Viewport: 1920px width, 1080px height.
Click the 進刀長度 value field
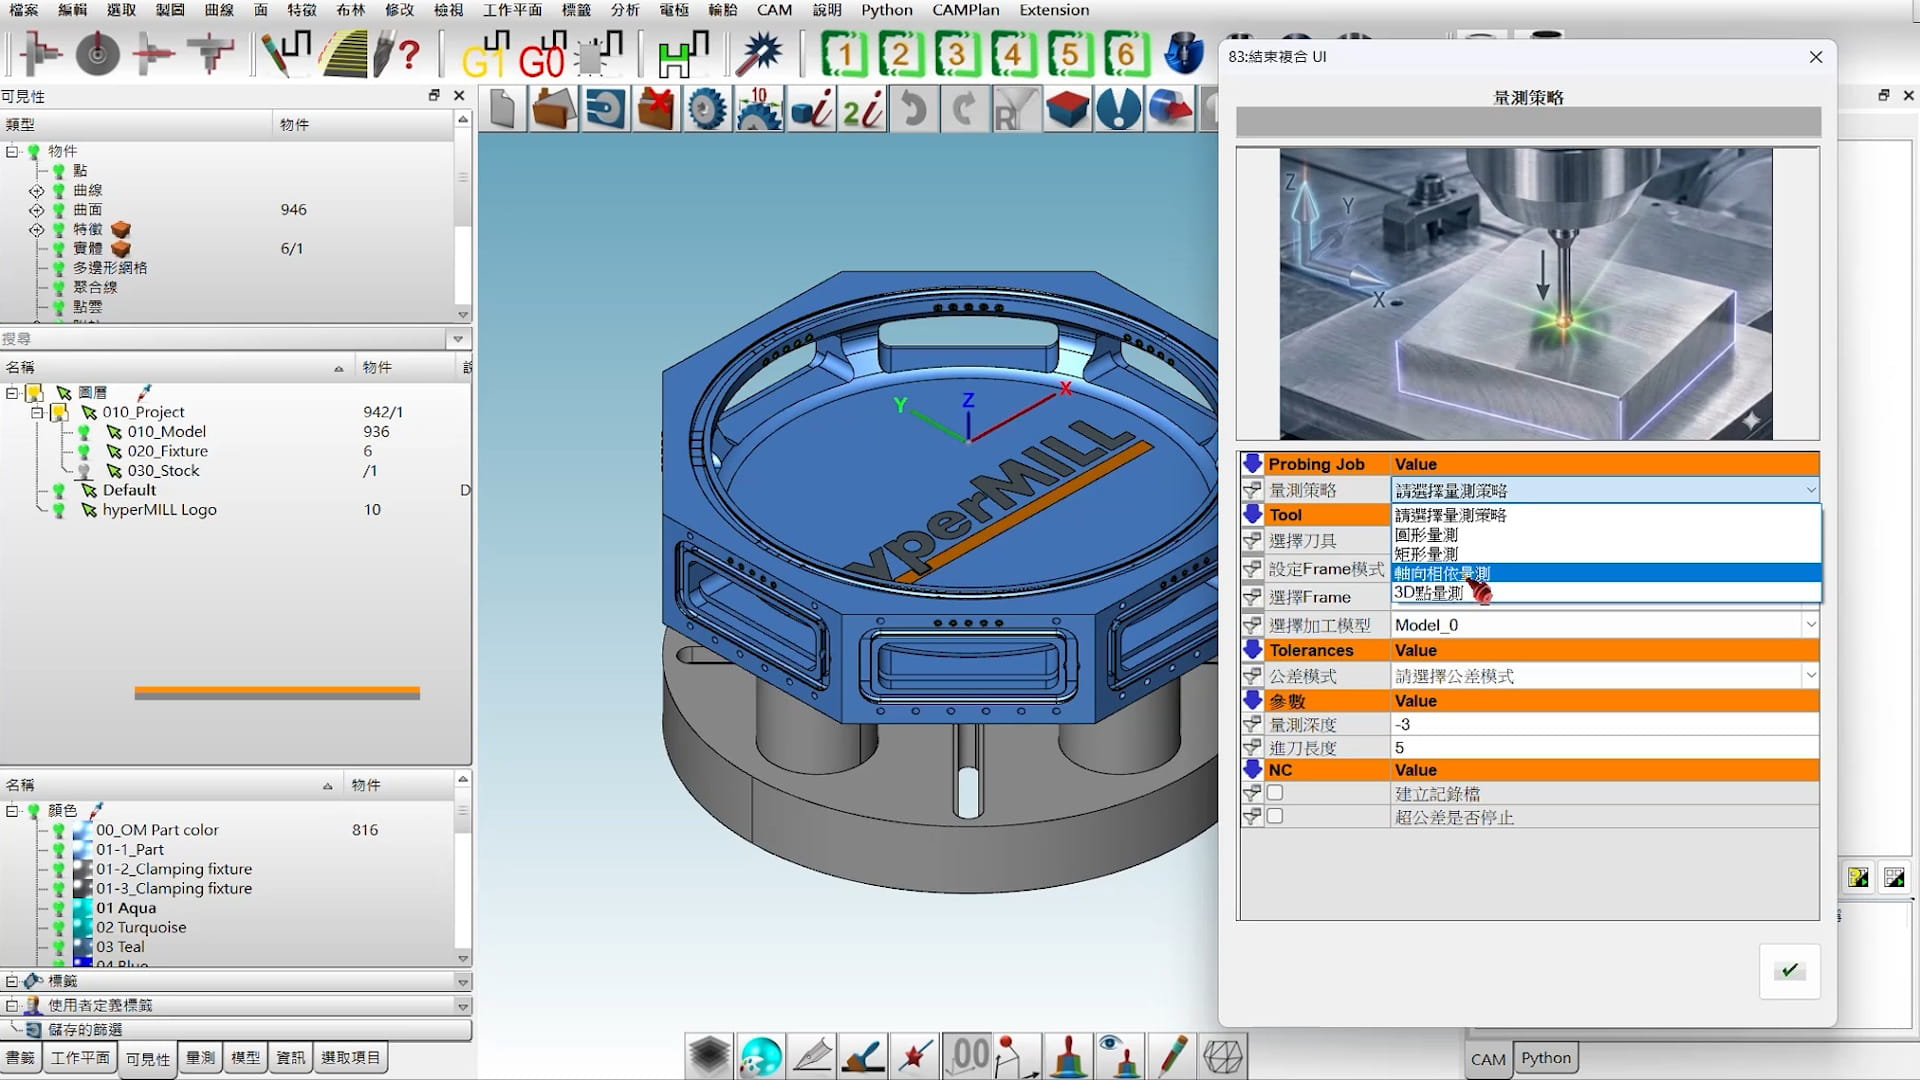pos(1605,748)
